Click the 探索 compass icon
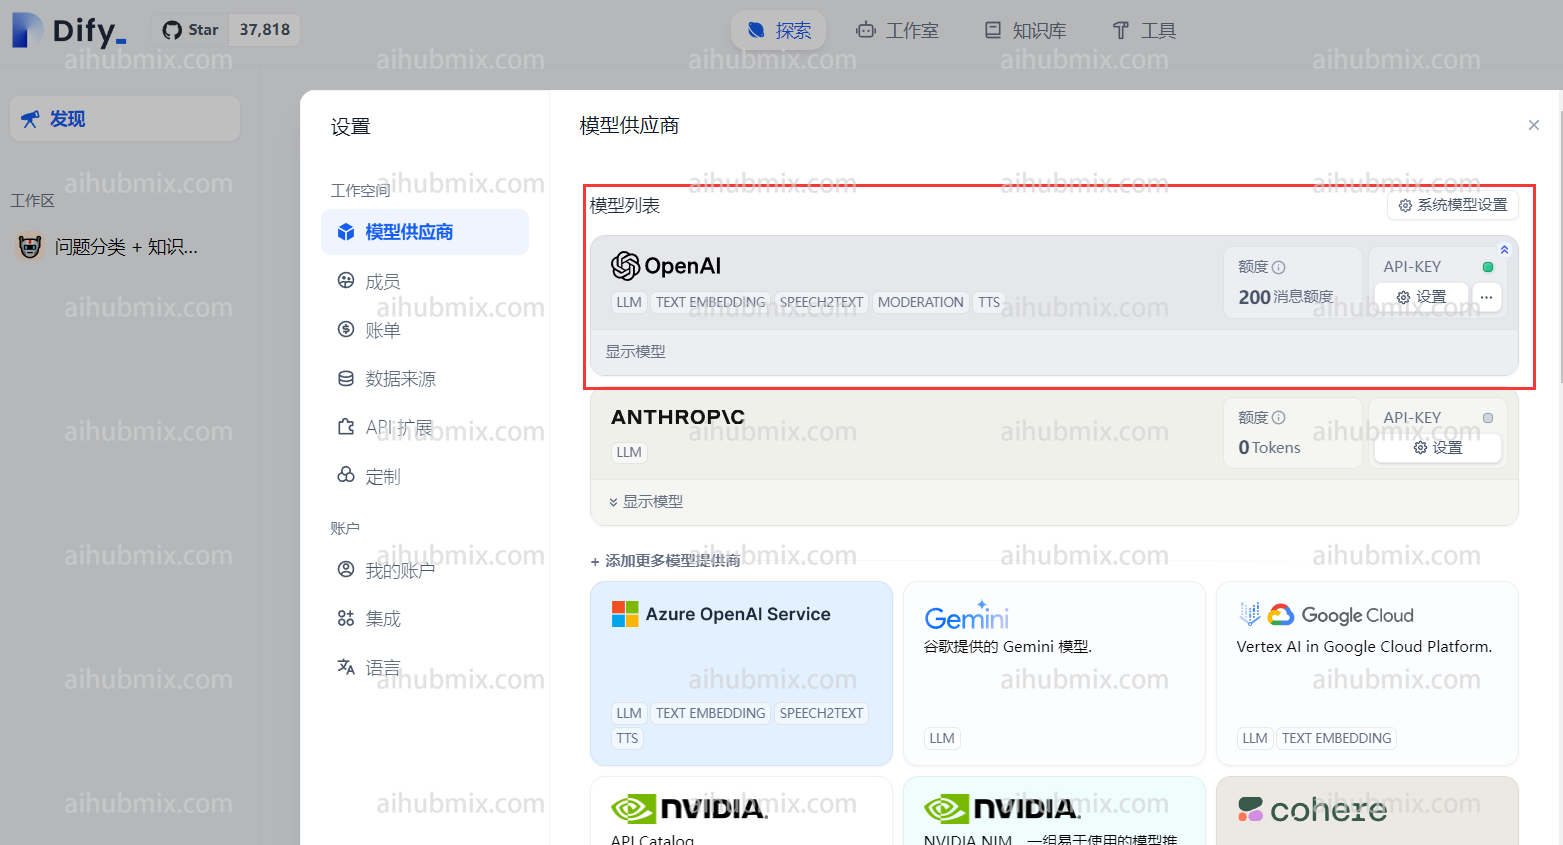 [757, 30]
